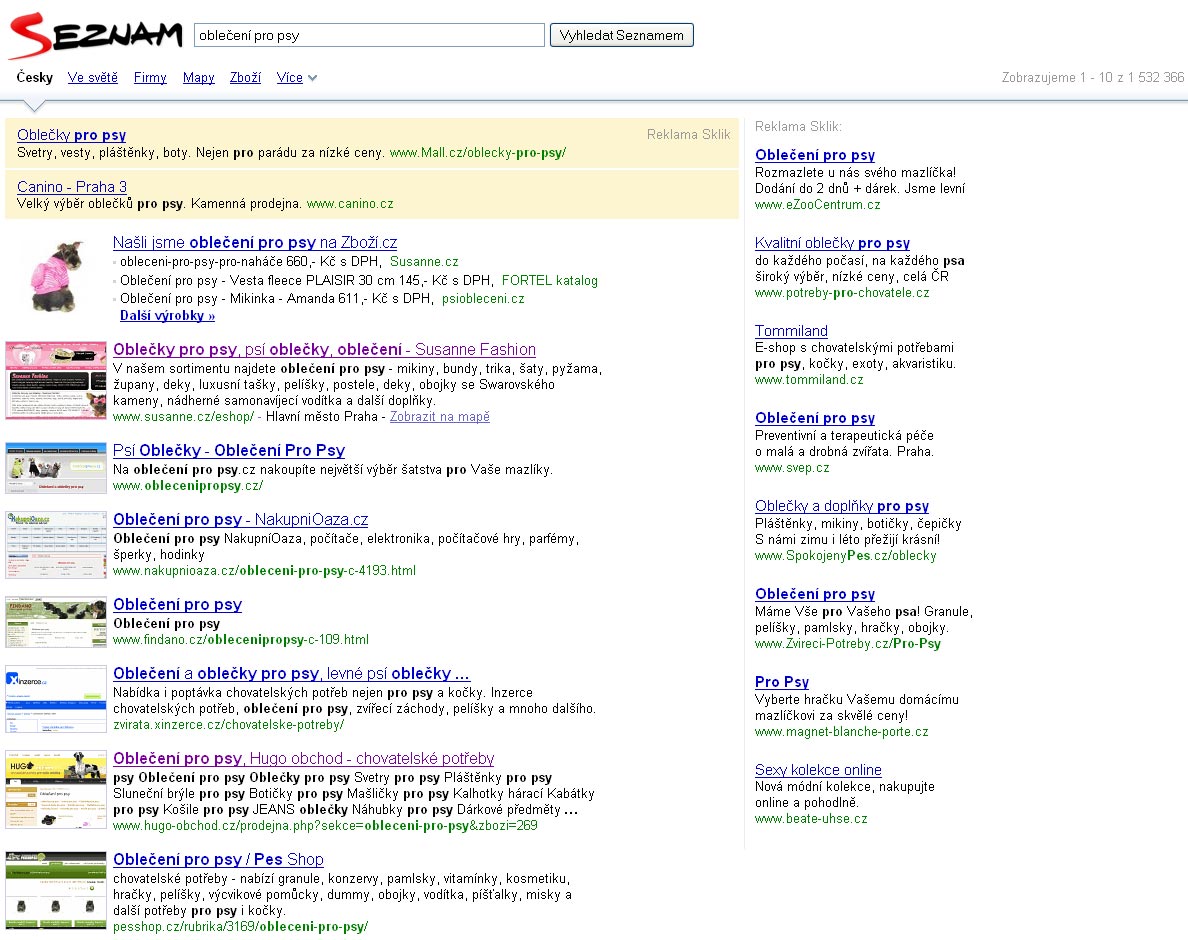Open 'Oblečení a oblečky pro psy, levné psí oblečky' result
This screenshot has height=940, width=1188.
pyautogui.click(x=291, y=673)
